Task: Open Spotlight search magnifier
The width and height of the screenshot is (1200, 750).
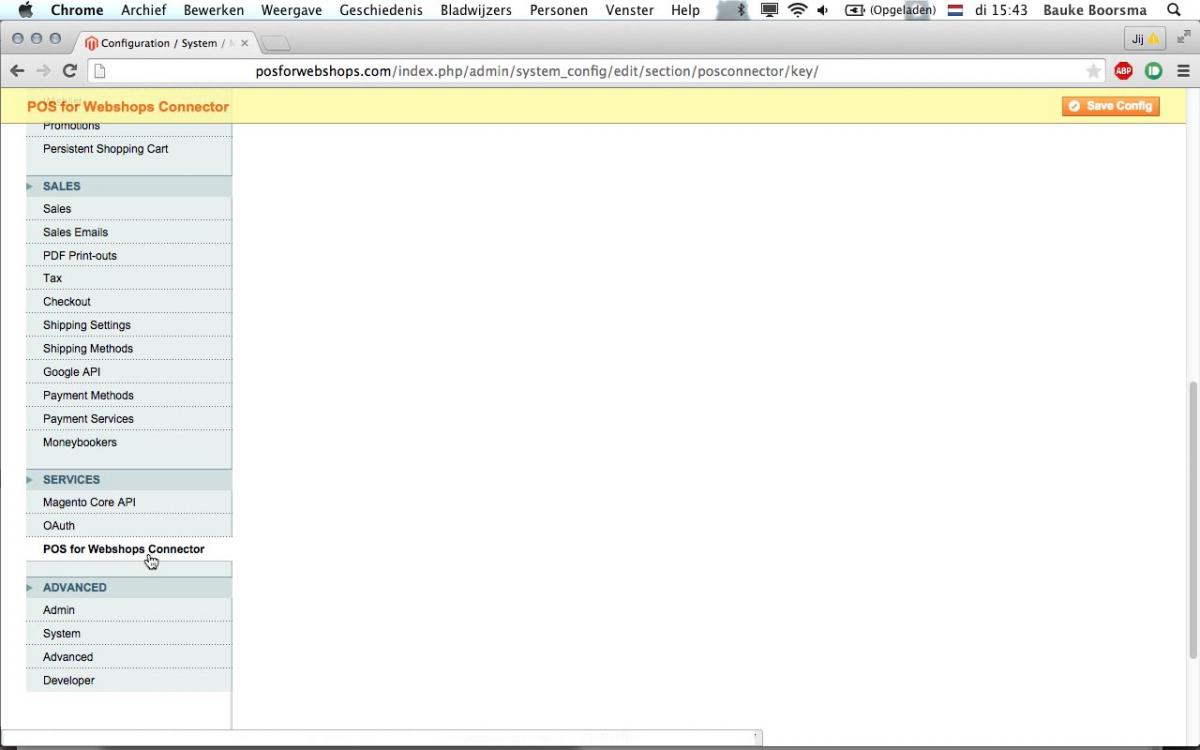Action: pyautogui.click(x=1174, y=10)
